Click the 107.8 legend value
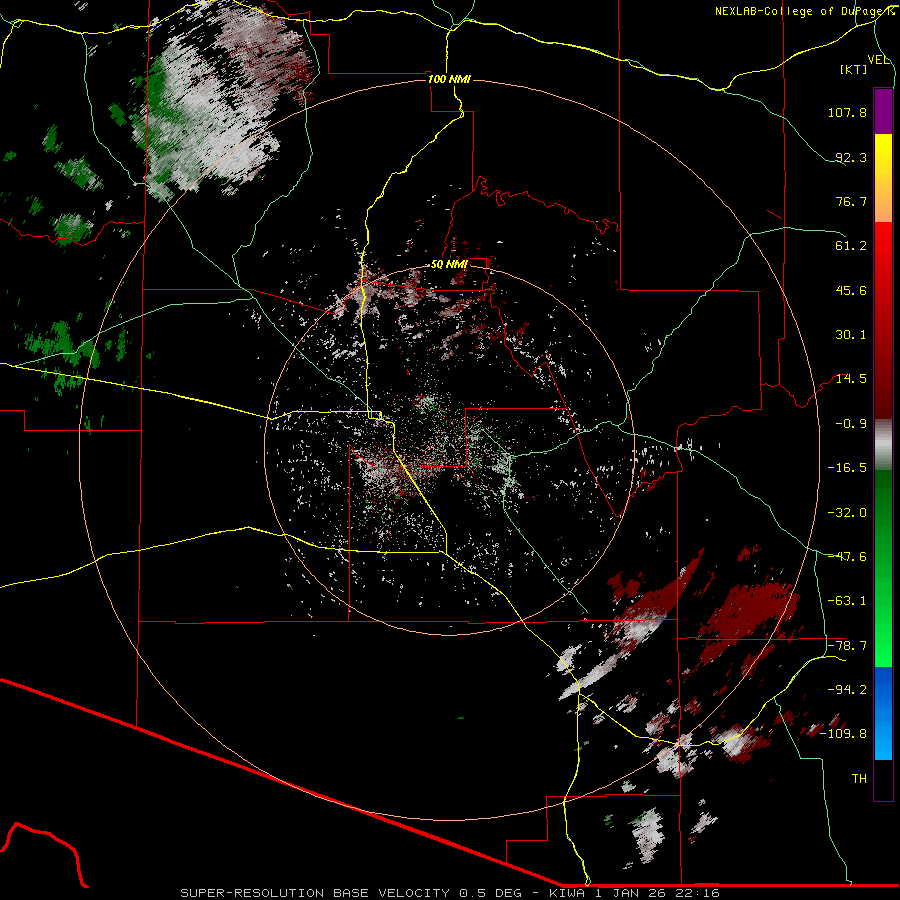This screenshot has height=900, width=900. [847, 112]
